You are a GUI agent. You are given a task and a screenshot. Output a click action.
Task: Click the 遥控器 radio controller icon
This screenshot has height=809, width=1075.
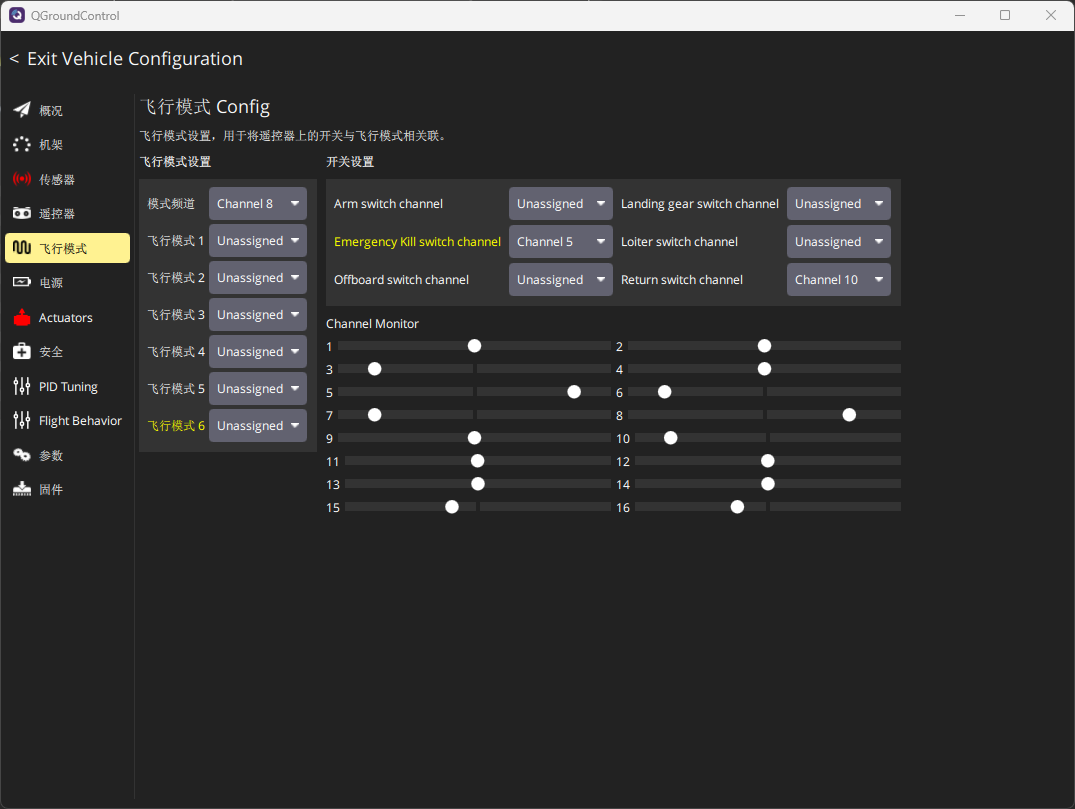22,214
